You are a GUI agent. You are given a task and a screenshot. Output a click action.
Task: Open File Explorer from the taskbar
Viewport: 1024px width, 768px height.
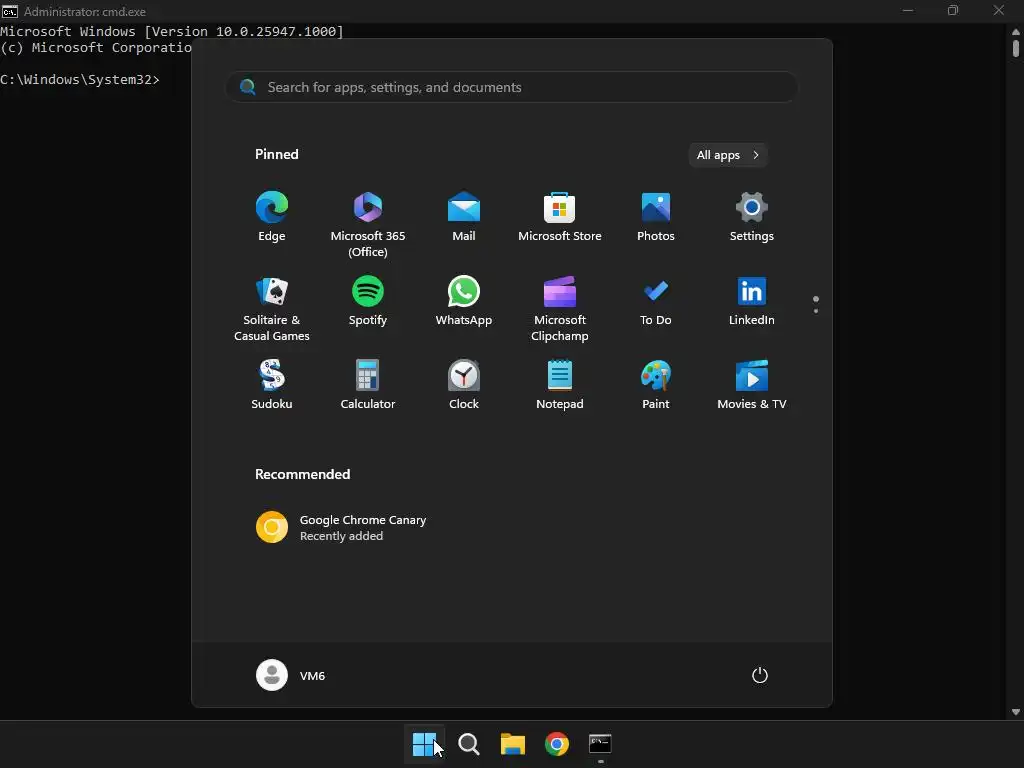point(513,744)
